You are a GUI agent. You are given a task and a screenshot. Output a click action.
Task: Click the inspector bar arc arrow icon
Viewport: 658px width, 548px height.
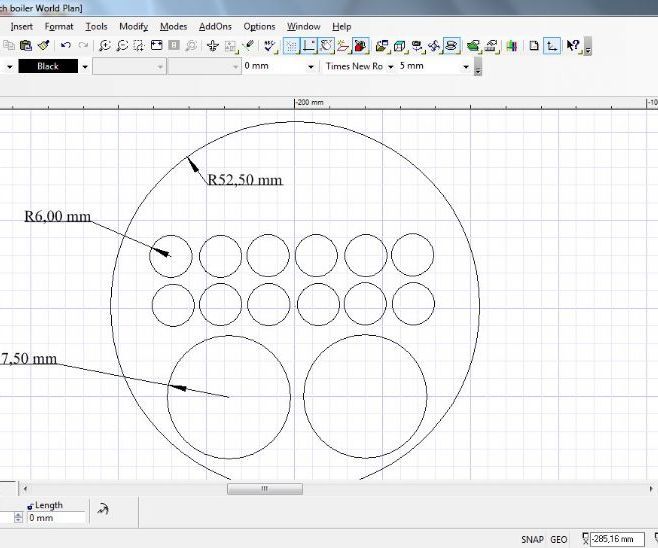103,509
